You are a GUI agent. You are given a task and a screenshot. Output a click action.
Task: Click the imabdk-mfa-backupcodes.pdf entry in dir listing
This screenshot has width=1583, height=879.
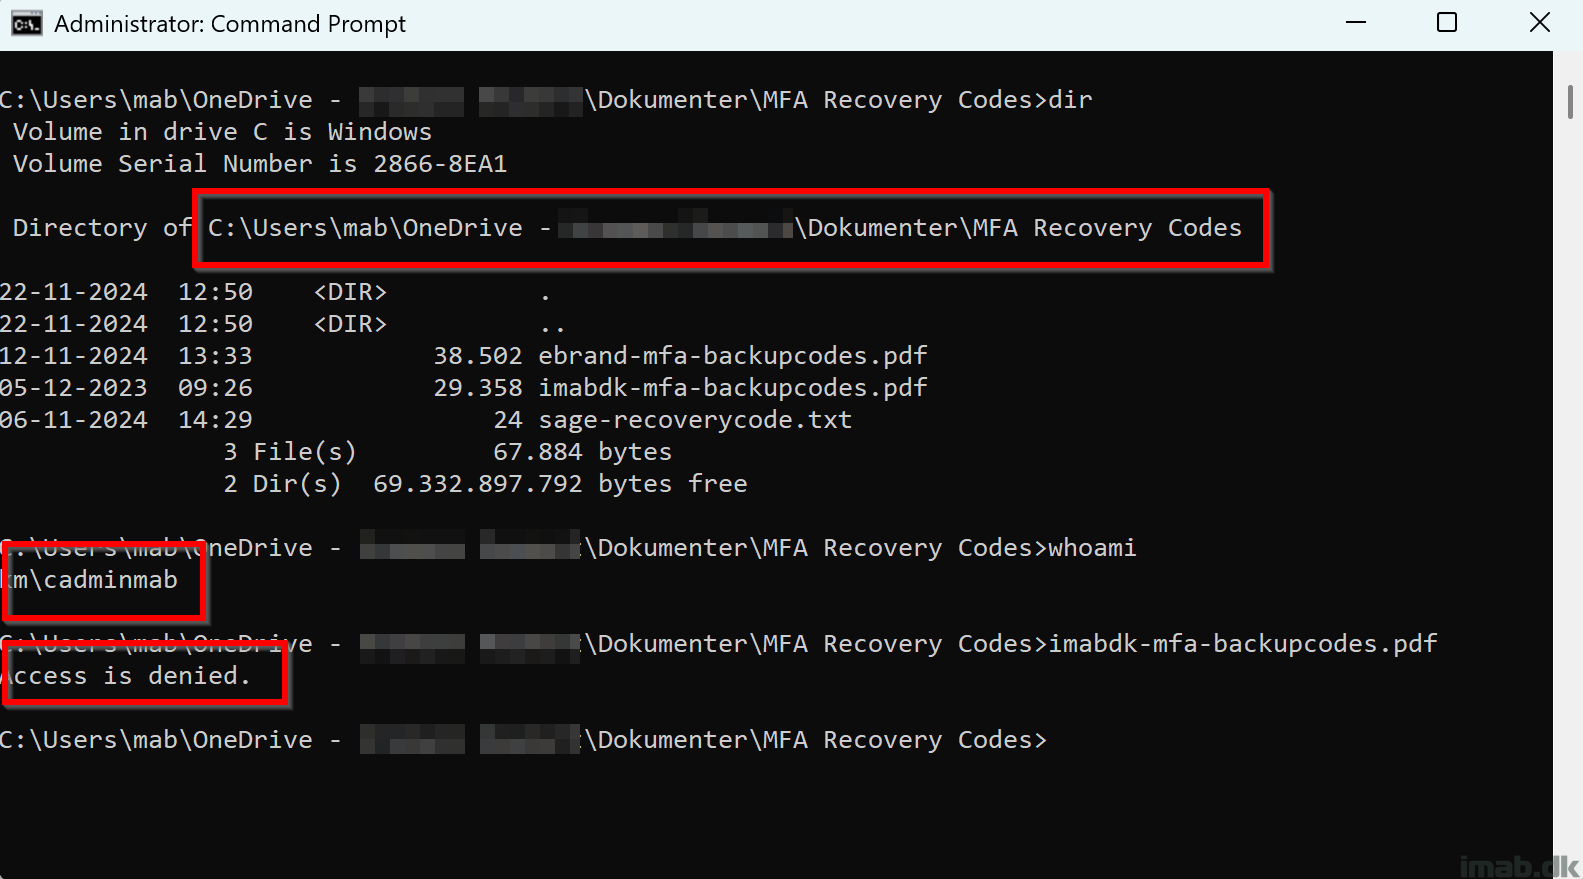(x=733, y=388)
